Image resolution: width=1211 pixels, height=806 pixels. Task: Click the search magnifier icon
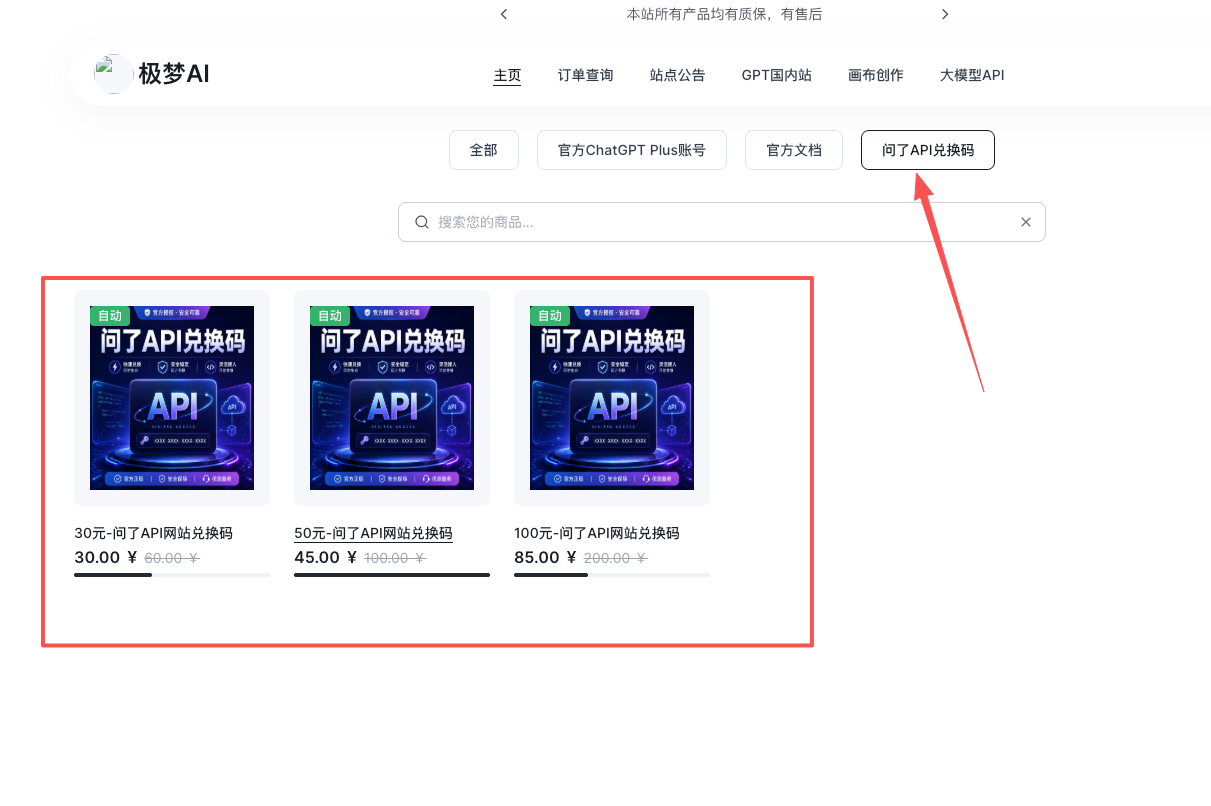click(422, 222)
